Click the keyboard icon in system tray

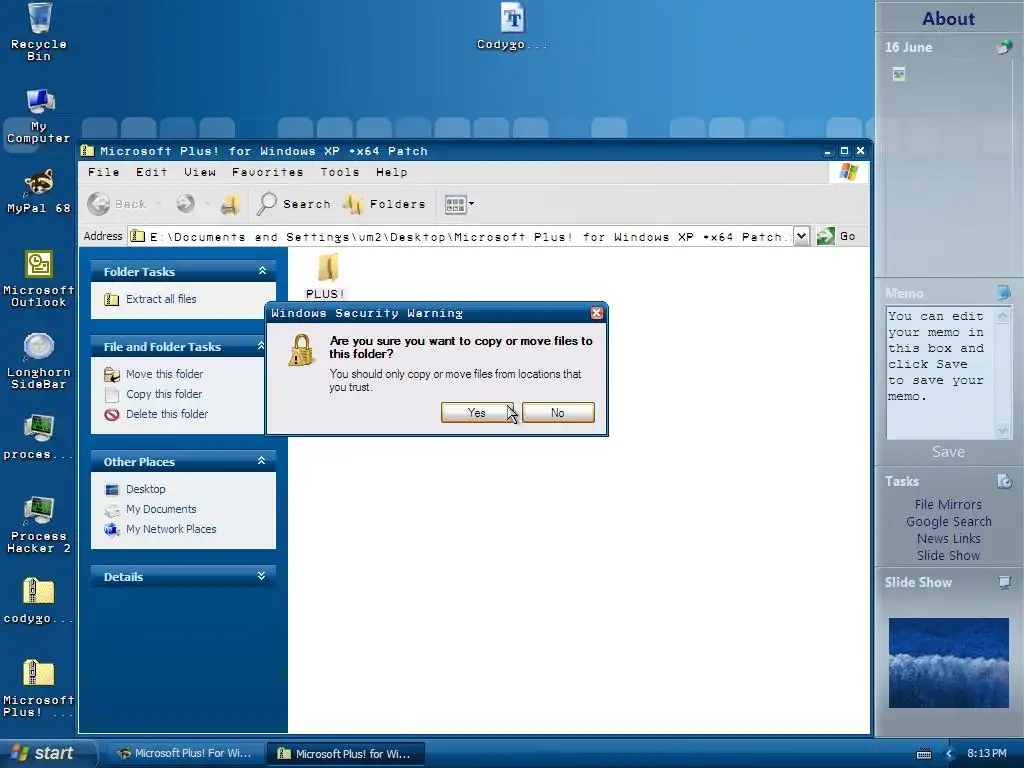pyautogui.click(x=923, y=754)
